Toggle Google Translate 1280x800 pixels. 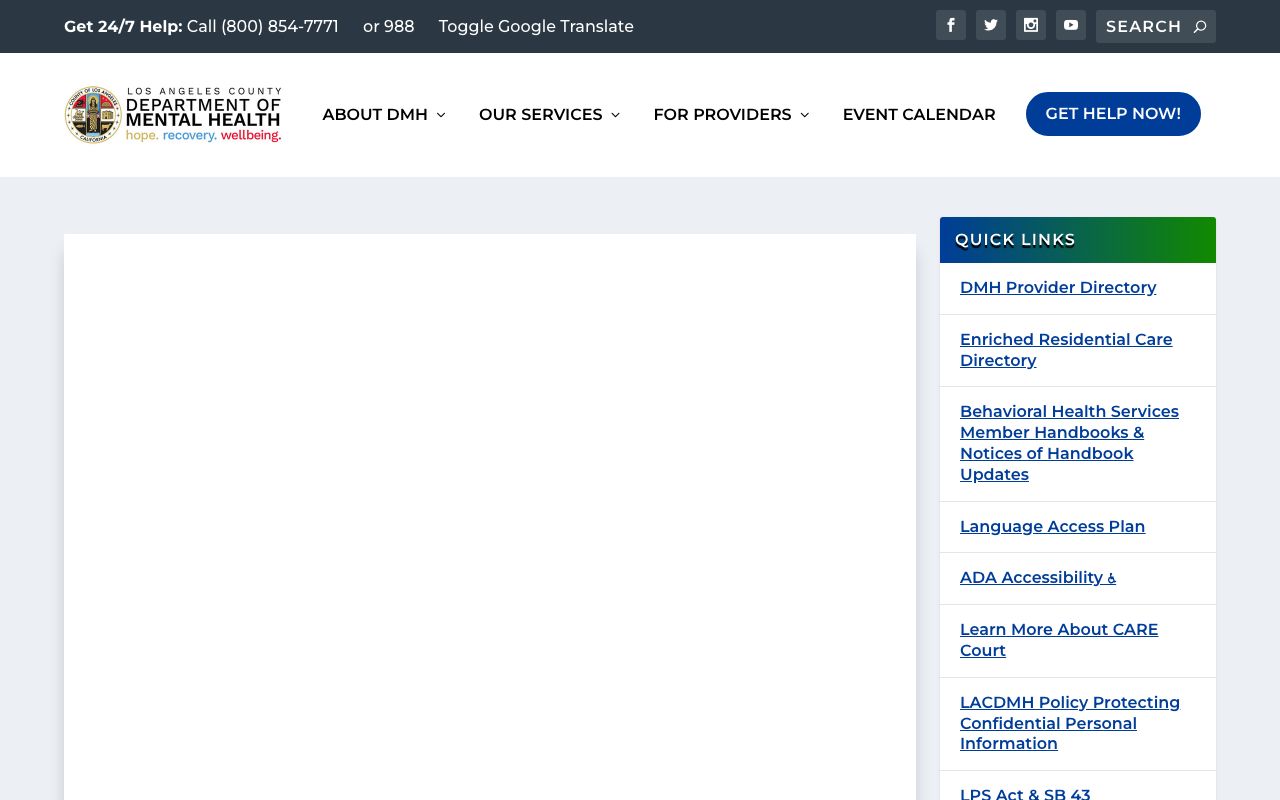tap(535, 26)
